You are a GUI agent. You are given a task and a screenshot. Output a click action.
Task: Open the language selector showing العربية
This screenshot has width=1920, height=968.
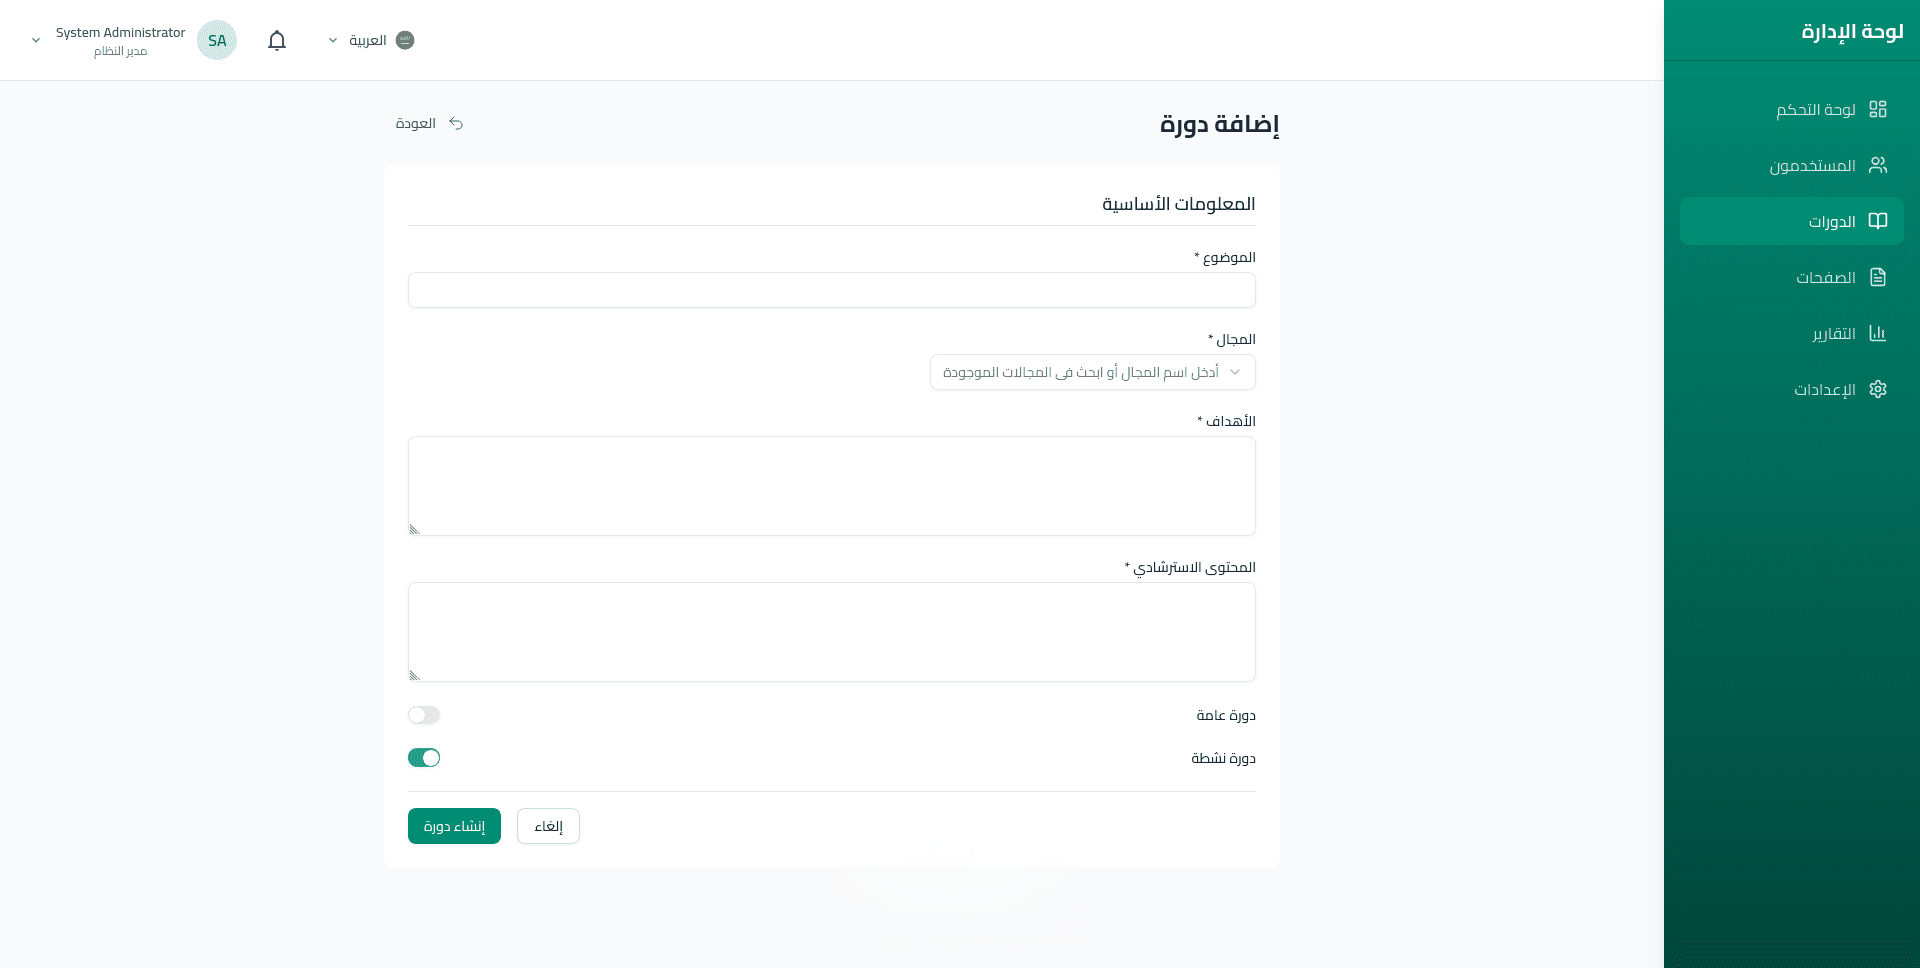pos(370,40)
